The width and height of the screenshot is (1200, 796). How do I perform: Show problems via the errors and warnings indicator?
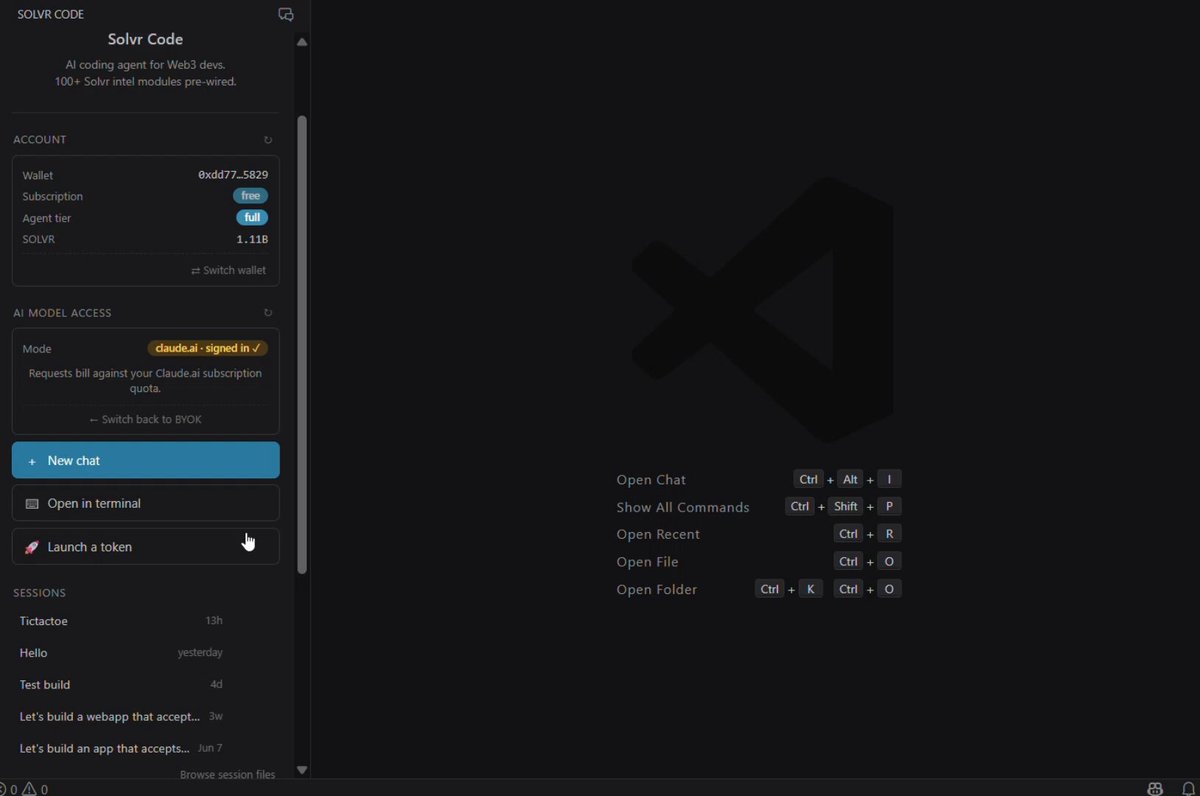click(24, 789)
